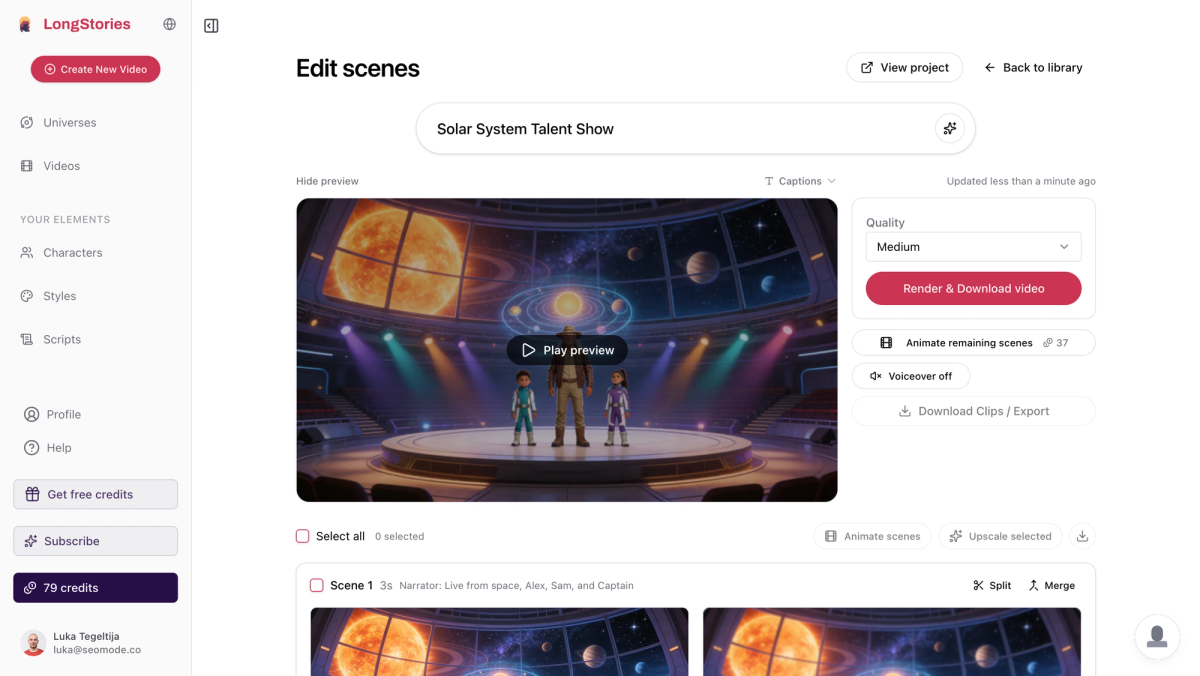Open the language globe icon

point(169,24)
